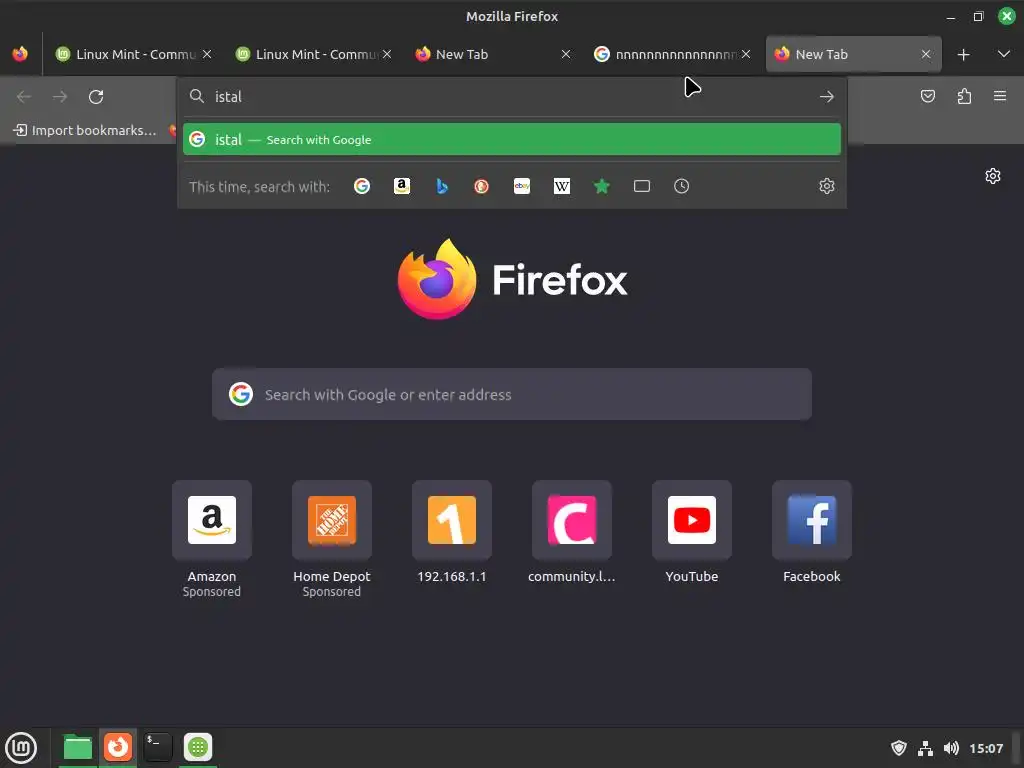1024x768 pixels.
Task: Select the 'istal — Search with Google' suggestion
Action: [x=512, y=139]
